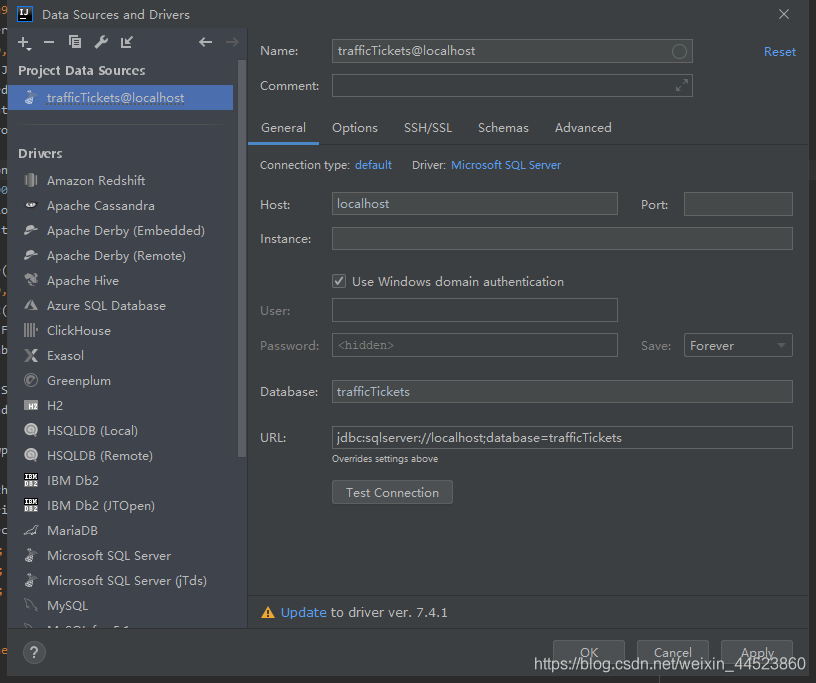Viewport: 816px width, 683px height.
Task: Focus the URL input field
Action: tap(562, 437)
